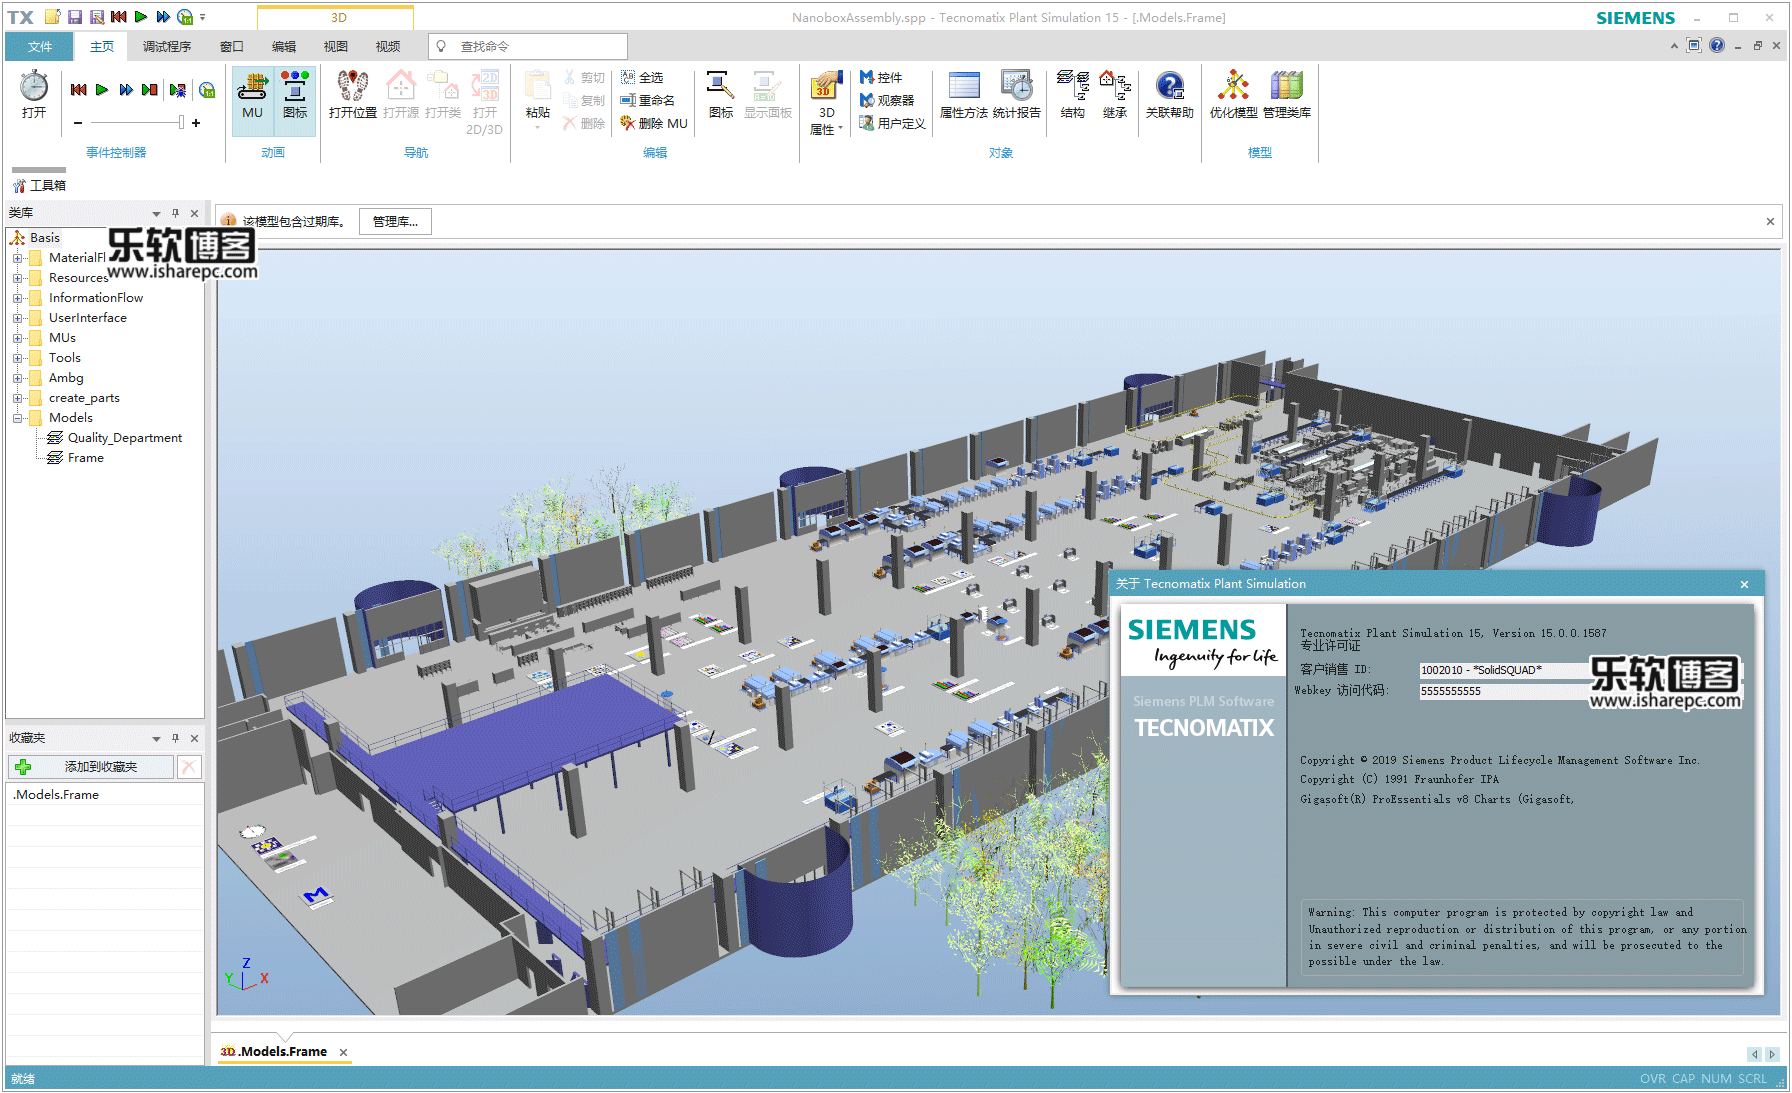Image resolution: width=1792 pixels, height=1093 pixels.
Task: Select the 3D contextual tab
Action: 339,18
